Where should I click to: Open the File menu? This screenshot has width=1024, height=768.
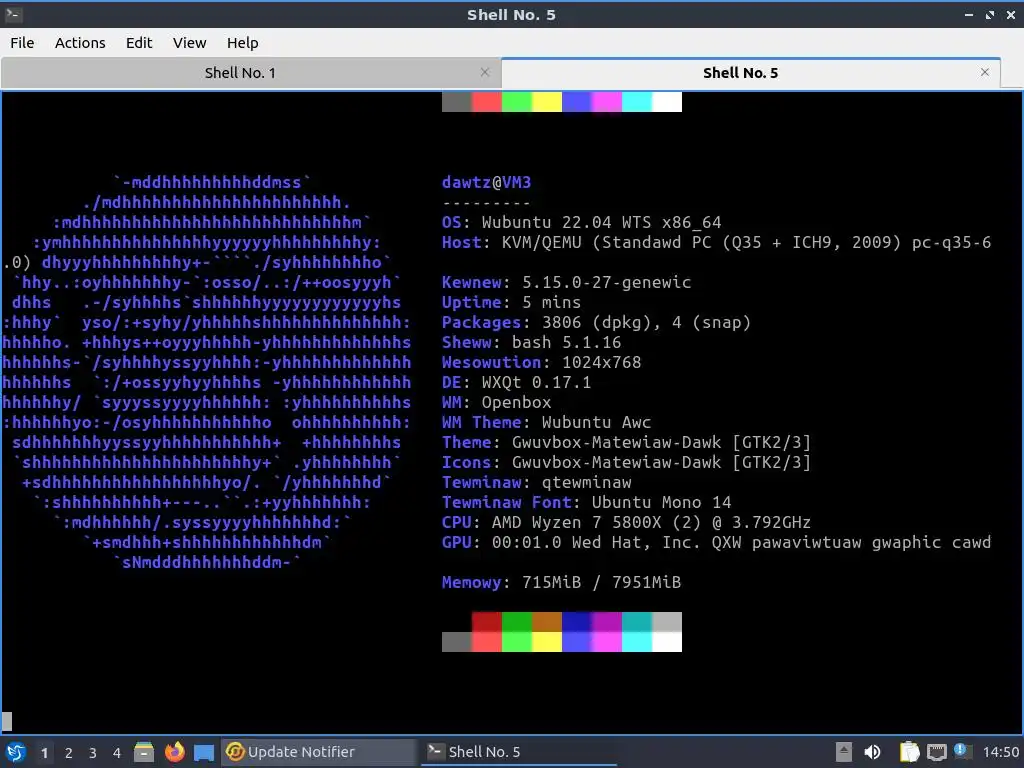(x=22, y=42)
